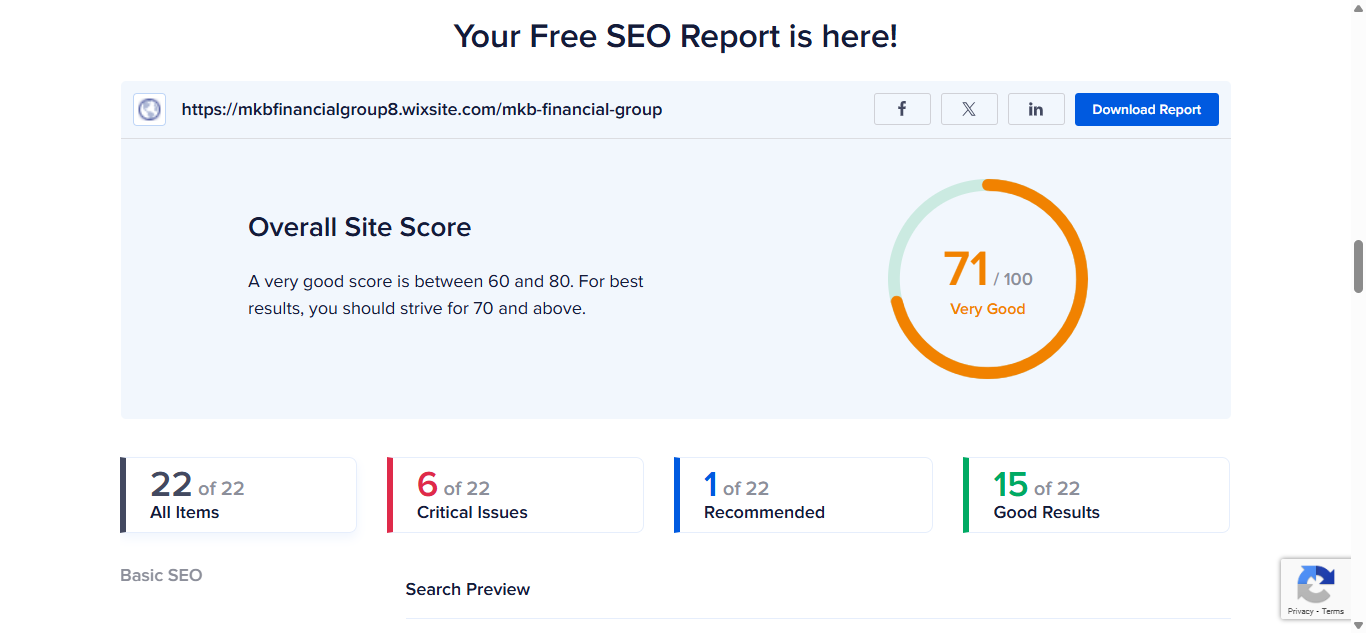The height and width of the screenshot is (633, 1366).
Task: Click the Search Preview heading
Action: click(x=468, y=589)
